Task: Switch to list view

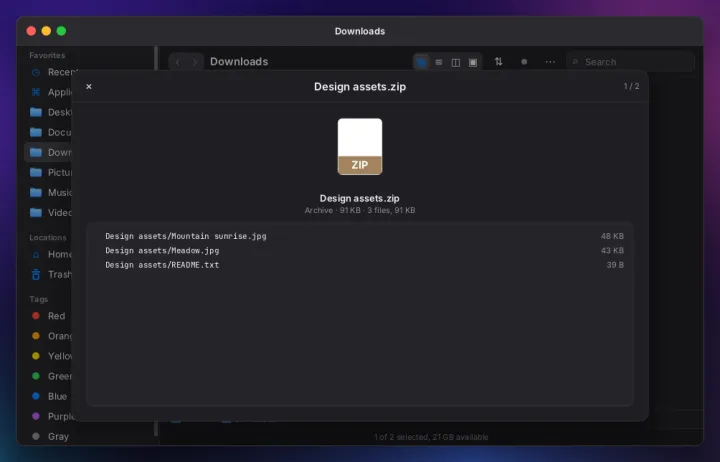Action: (x=439, y=62)
